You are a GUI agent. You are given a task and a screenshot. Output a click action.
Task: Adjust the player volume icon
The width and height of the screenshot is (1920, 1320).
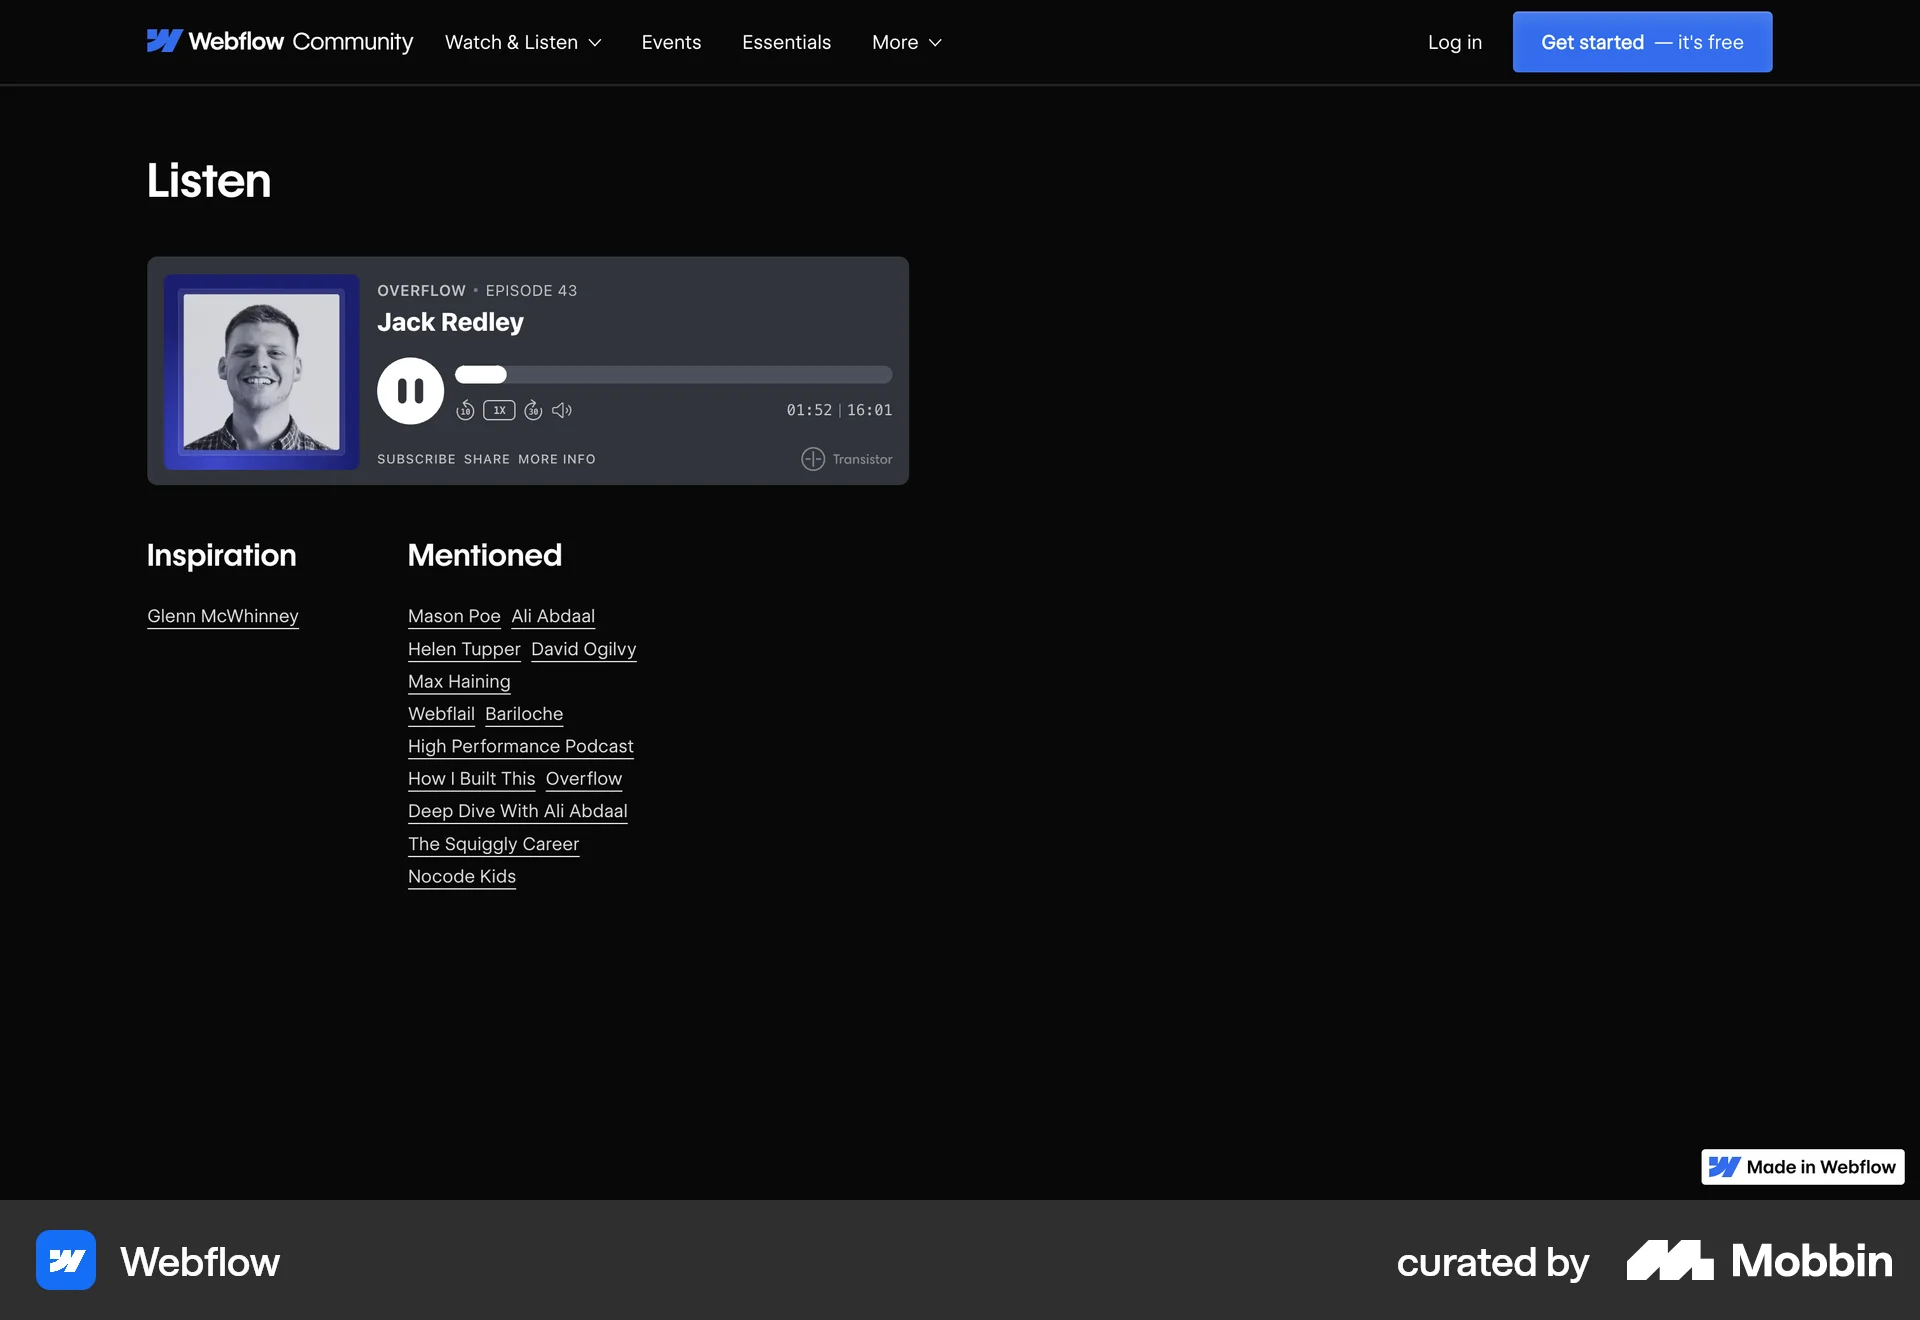tap(562, 410)
